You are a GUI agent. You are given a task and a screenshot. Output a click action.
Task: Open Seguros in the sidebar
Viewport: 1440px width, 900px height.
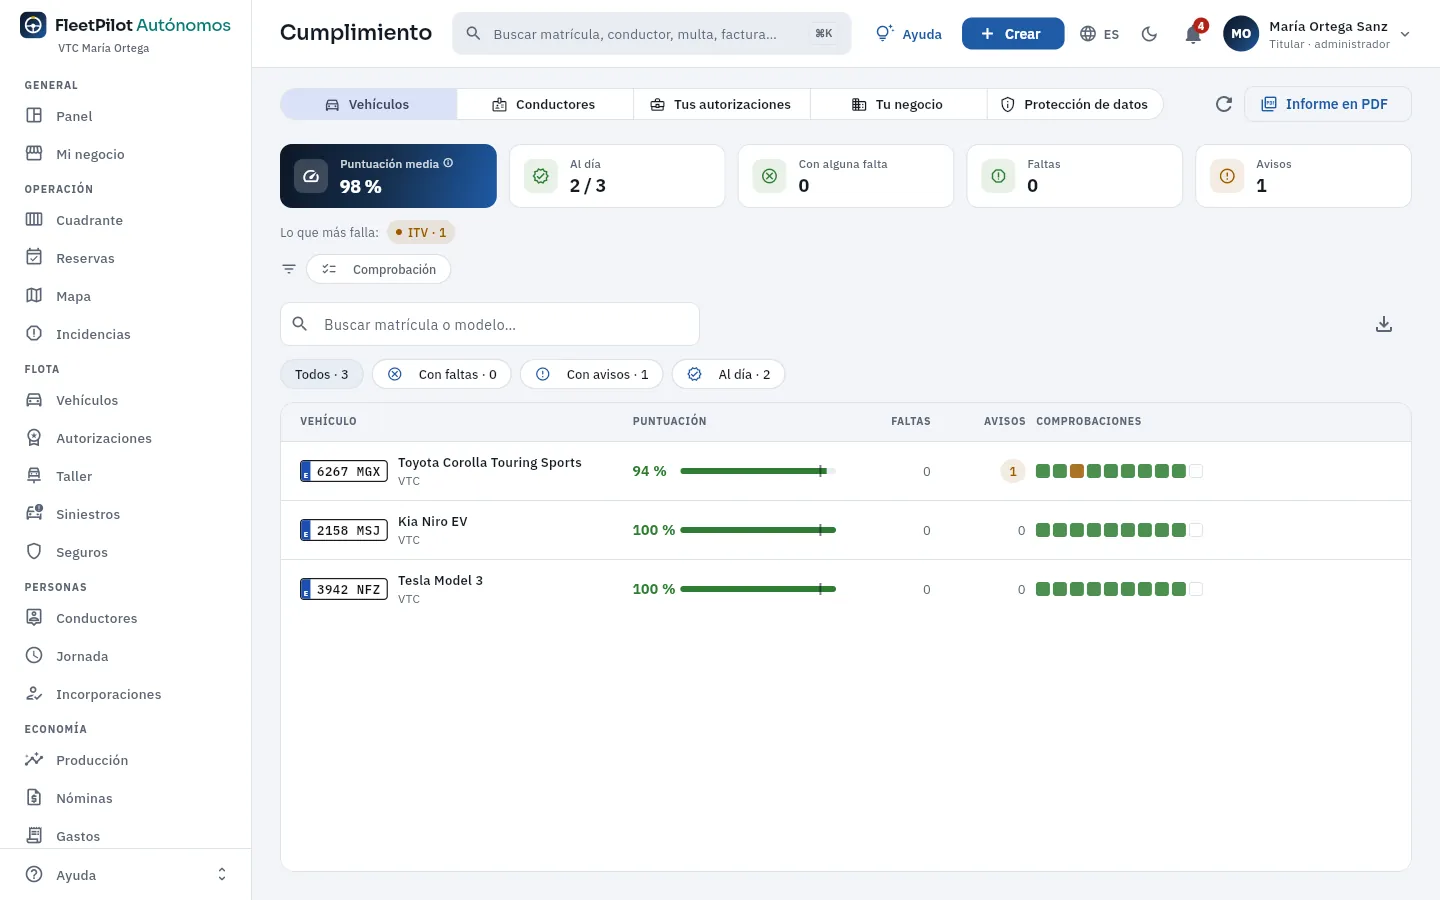point(125,552)
